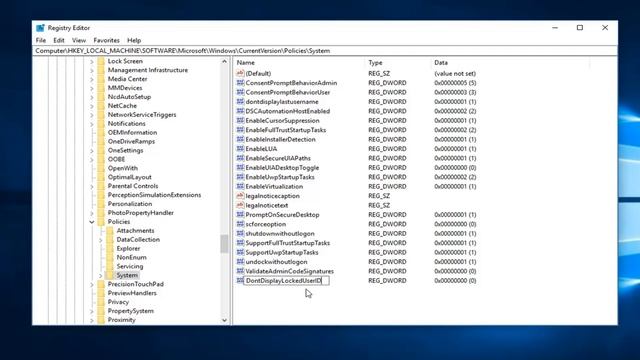Click the undockwithoutlogon DWORD icon
The height and width of the screenshot is (360, 640).
(x=240, y=261)
